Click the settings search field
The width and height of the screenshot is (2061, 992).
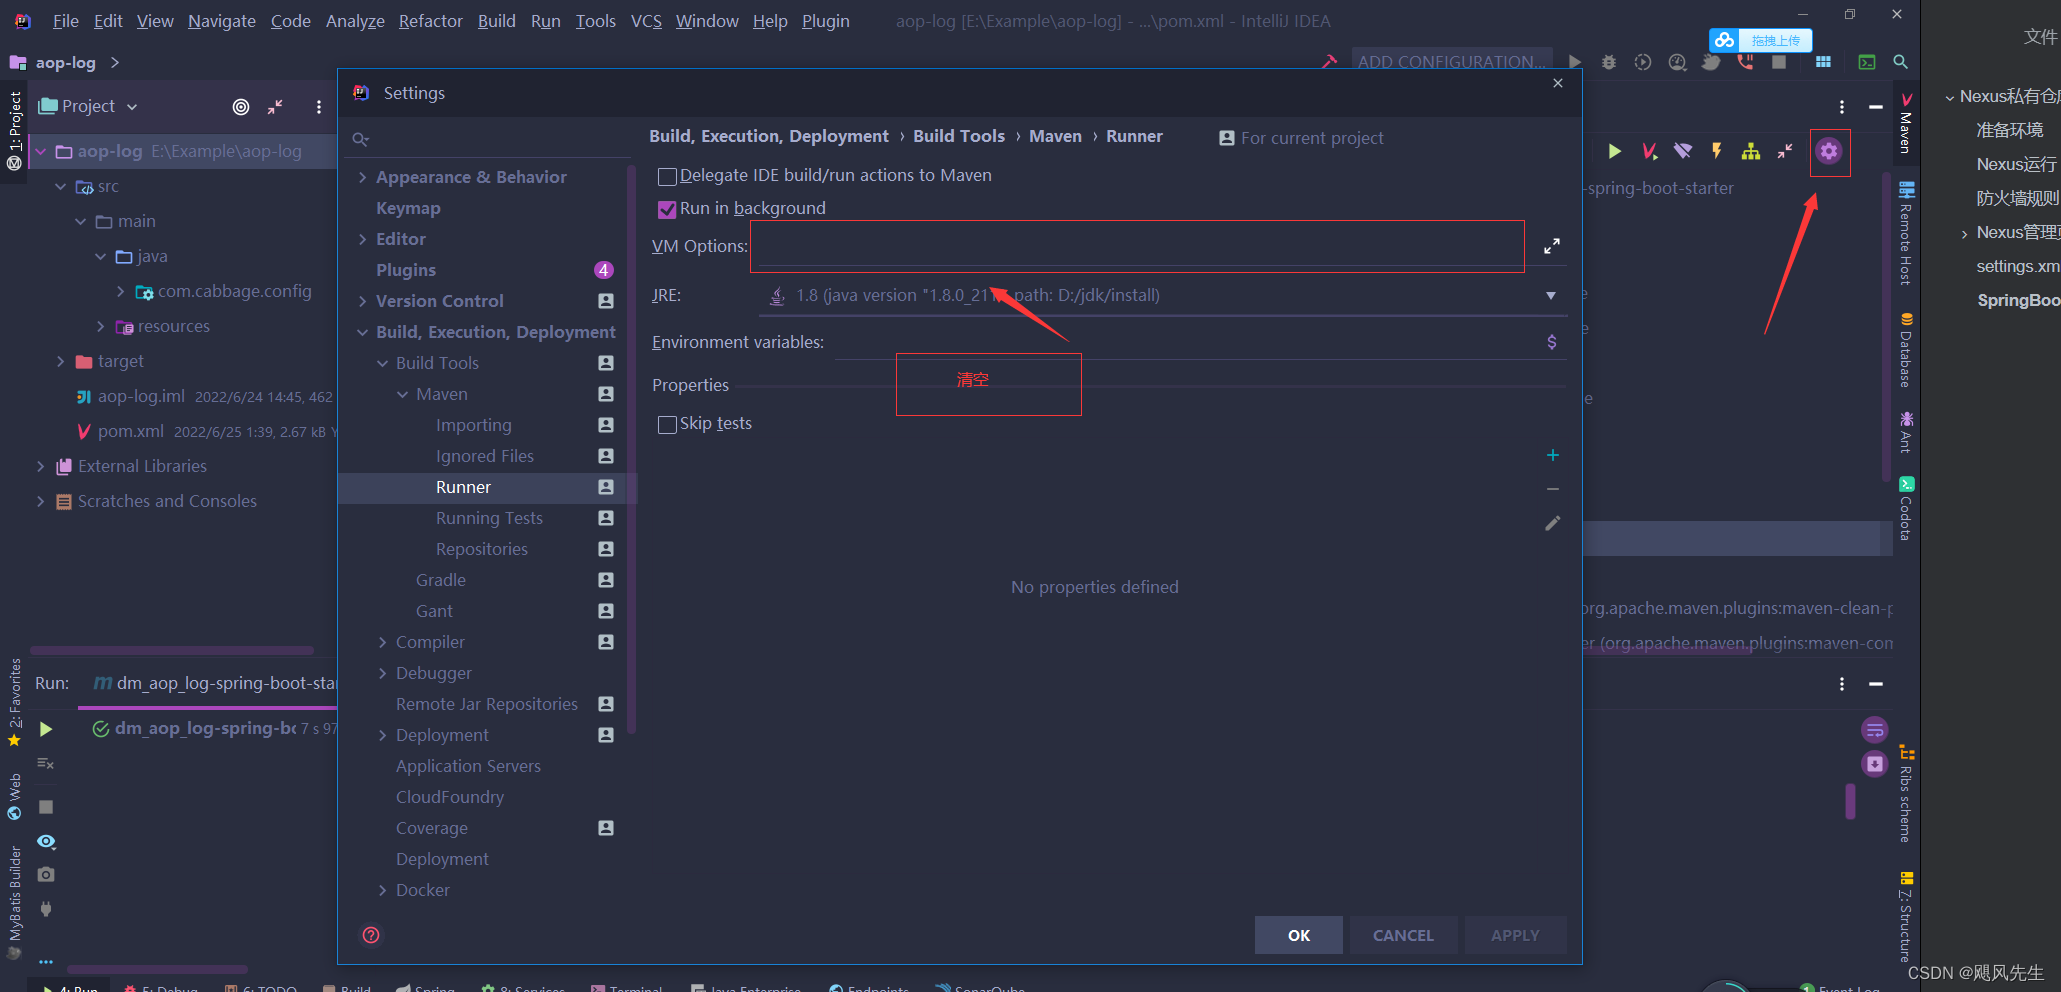click(x=490, y=139)
